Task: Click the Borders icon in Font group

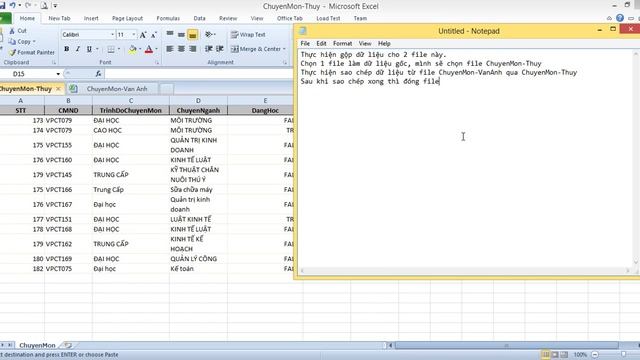Action: point(111,49)
